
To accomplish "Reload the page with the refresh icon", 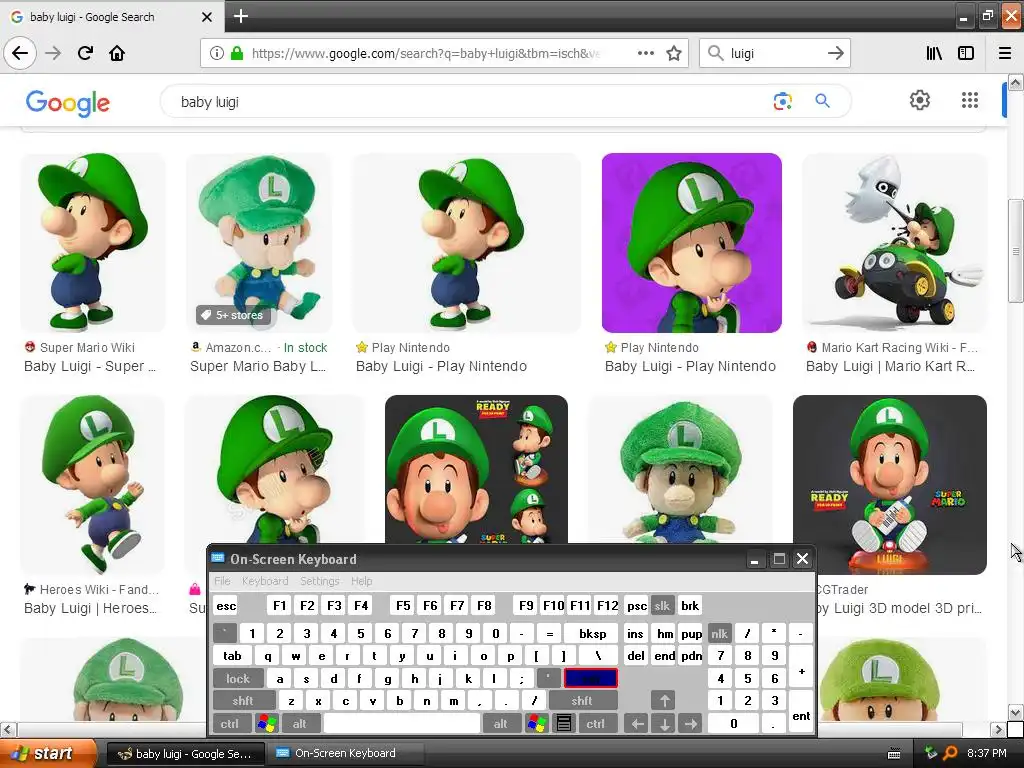I will pos(85,53).
